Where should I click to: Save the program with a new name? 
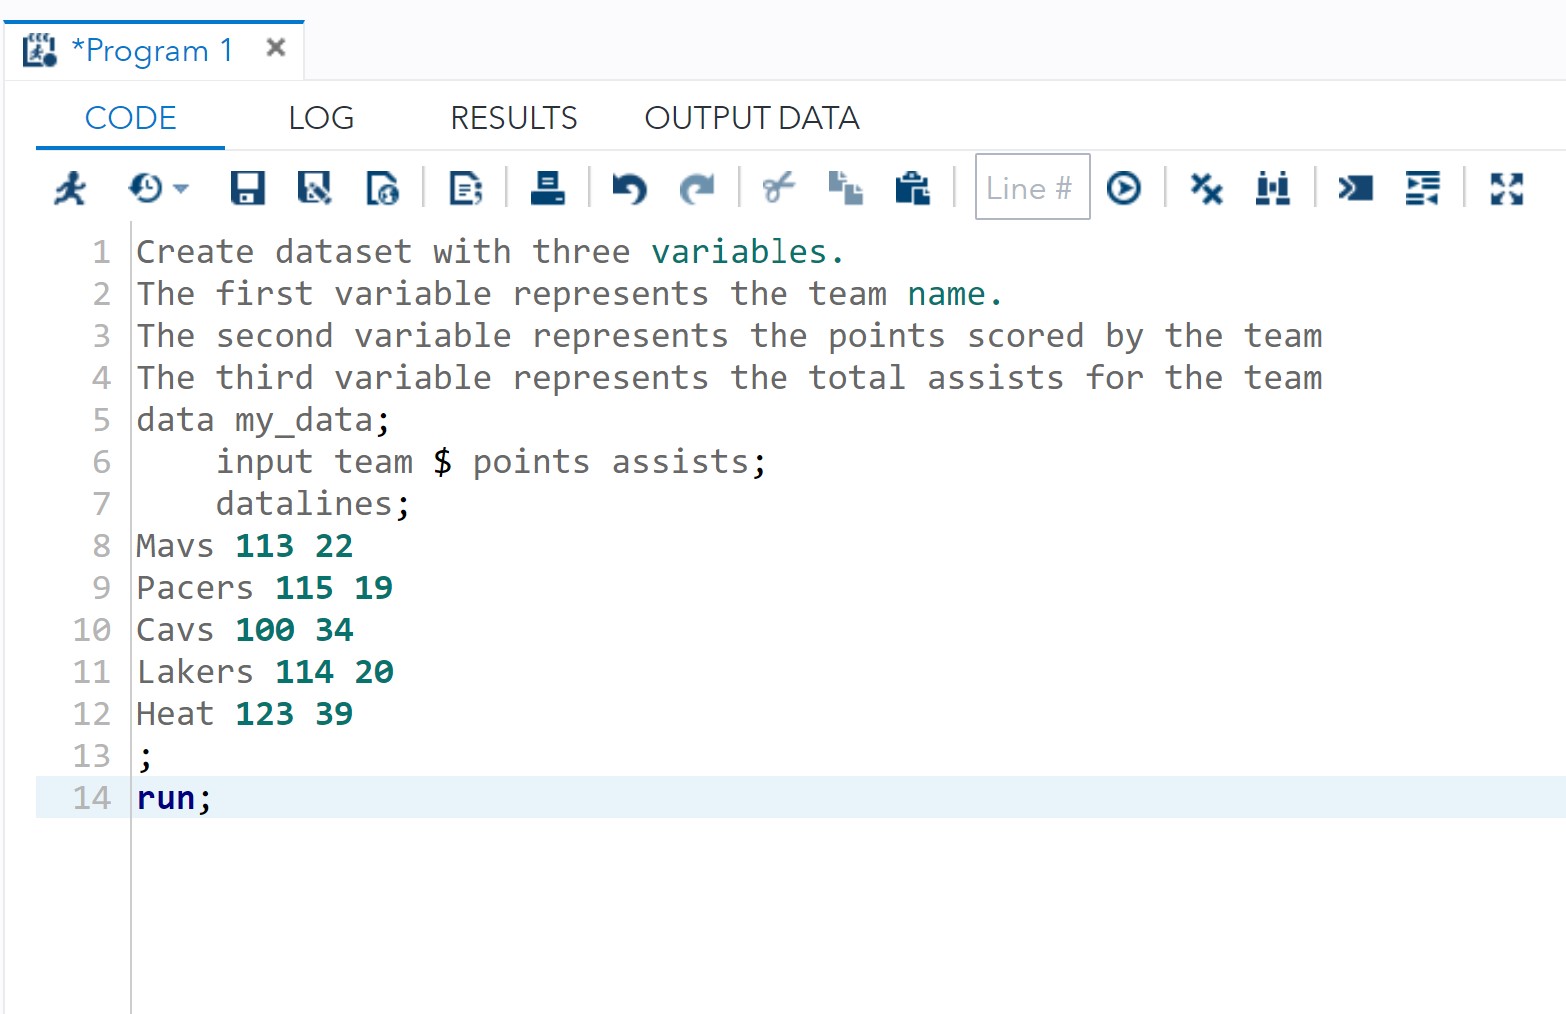coord(313,187)
